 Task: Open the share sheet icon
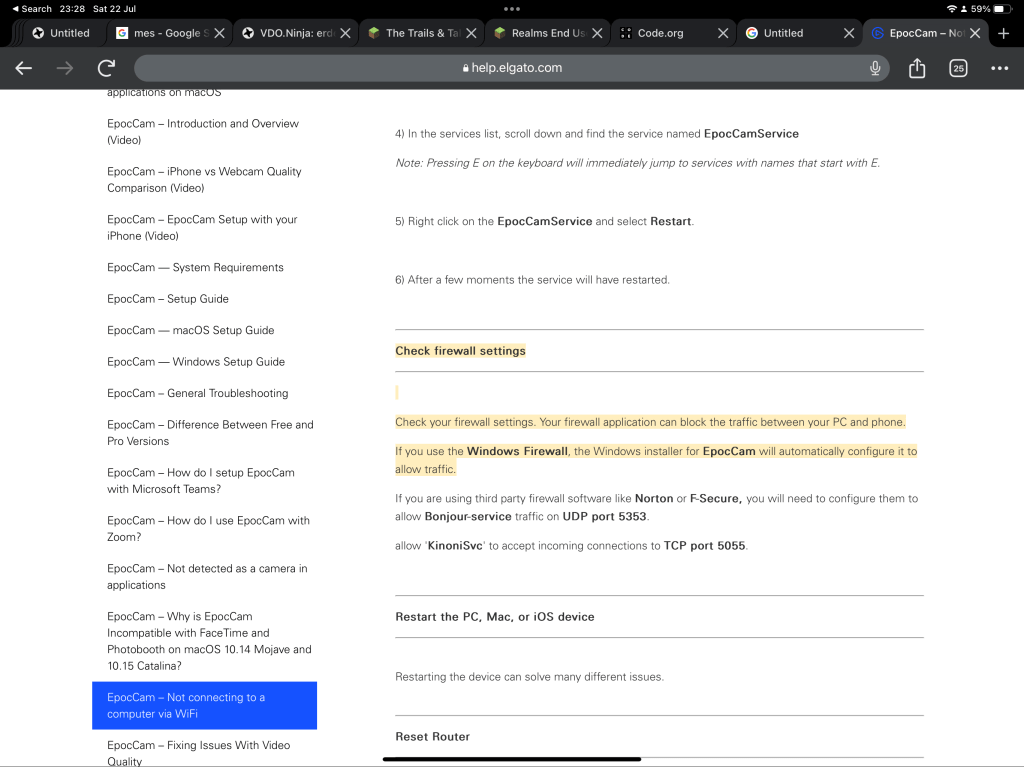tap(917, 68)
